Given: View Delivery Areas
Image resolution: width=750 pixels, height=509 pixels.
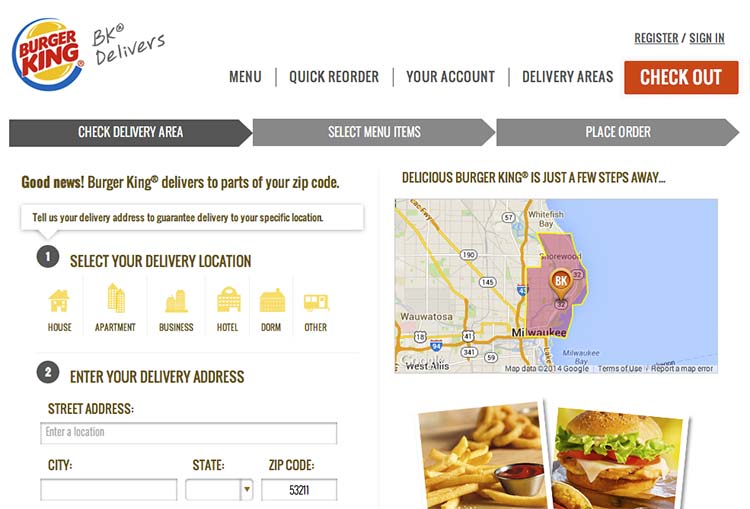Looking at the screenshot, I should (567, 77).
